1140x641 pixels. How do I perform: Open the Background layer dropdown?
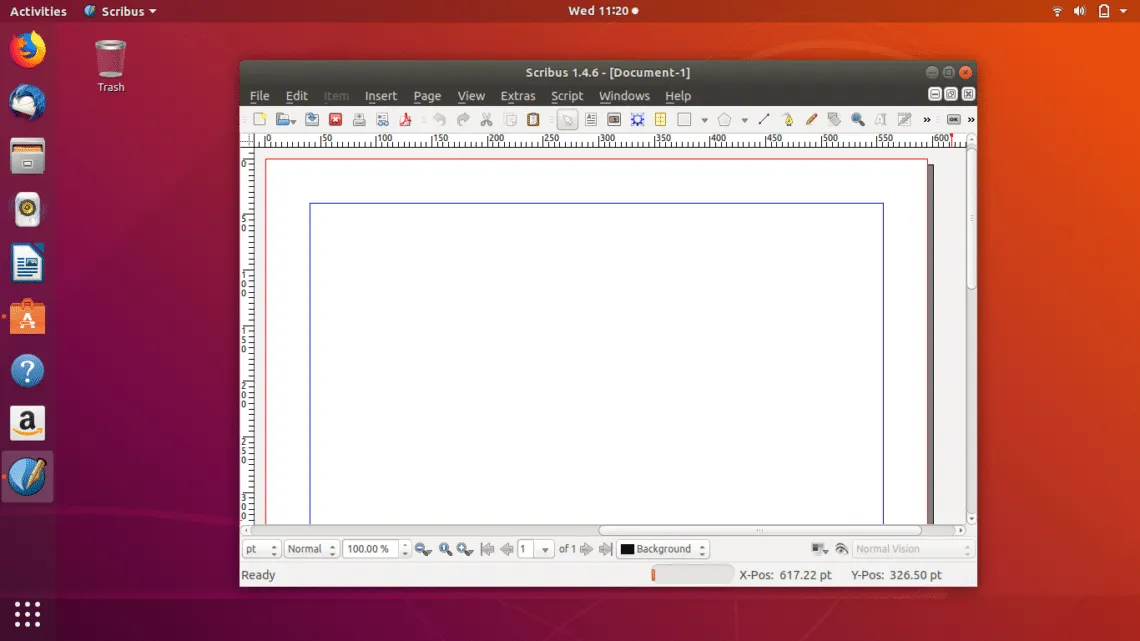point(663,549)
